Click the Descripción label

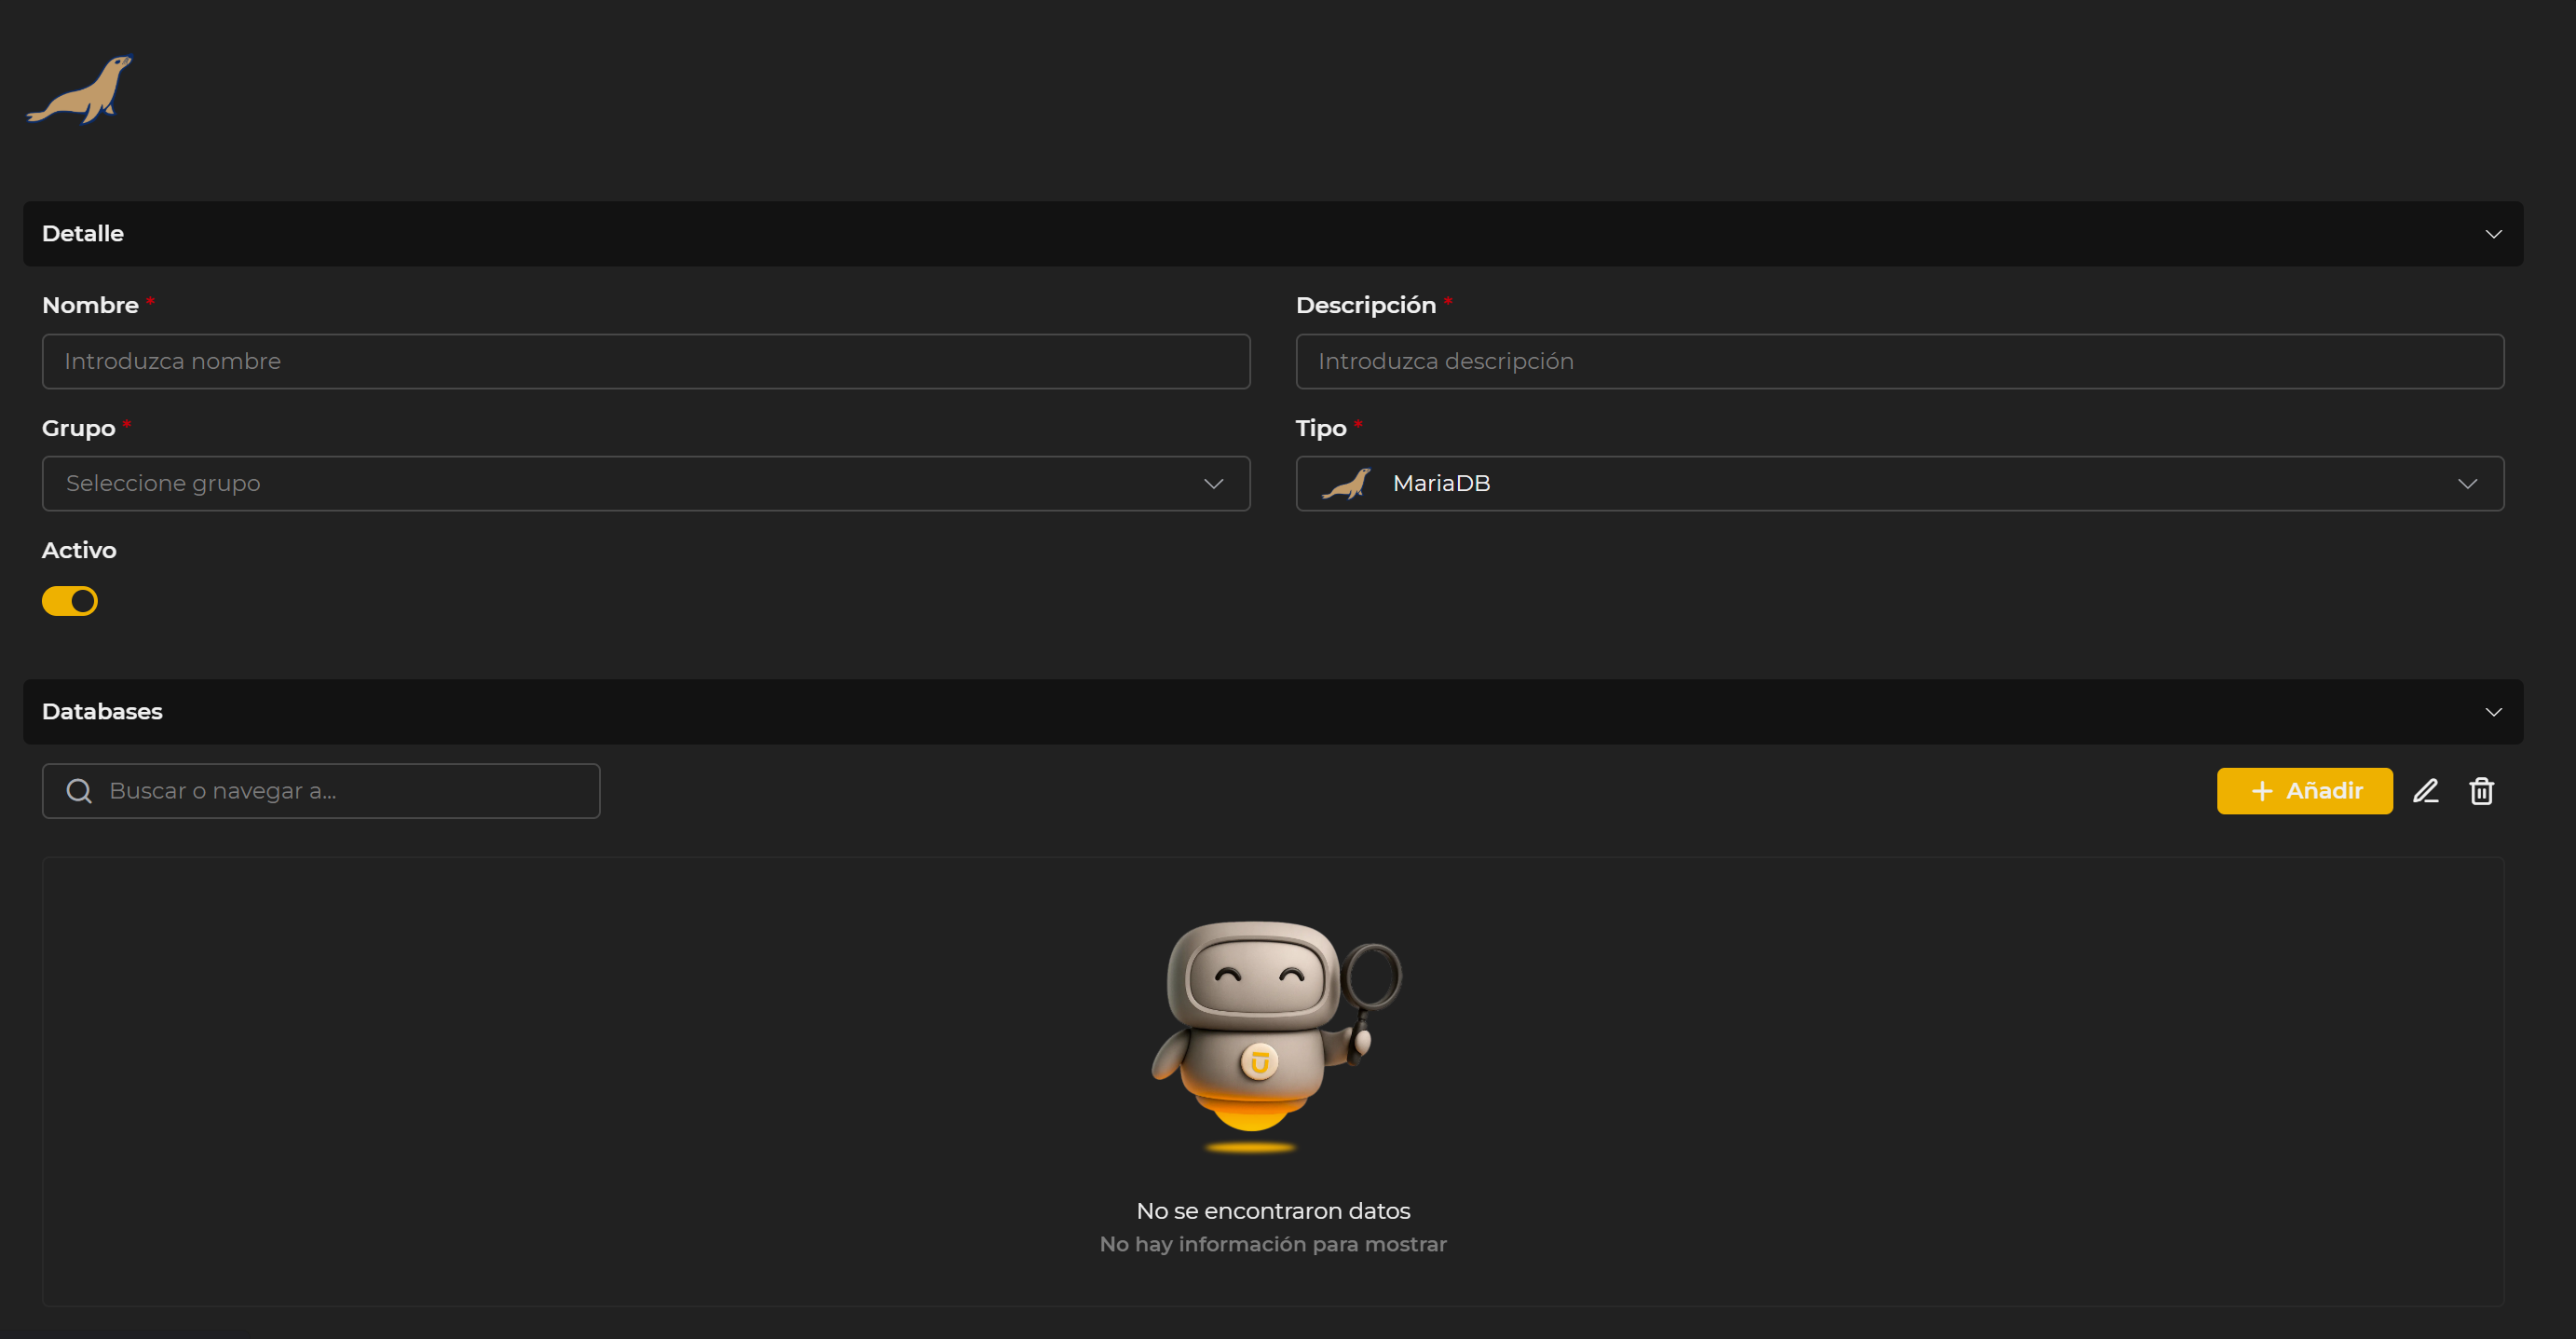[x=1366, y=305]
